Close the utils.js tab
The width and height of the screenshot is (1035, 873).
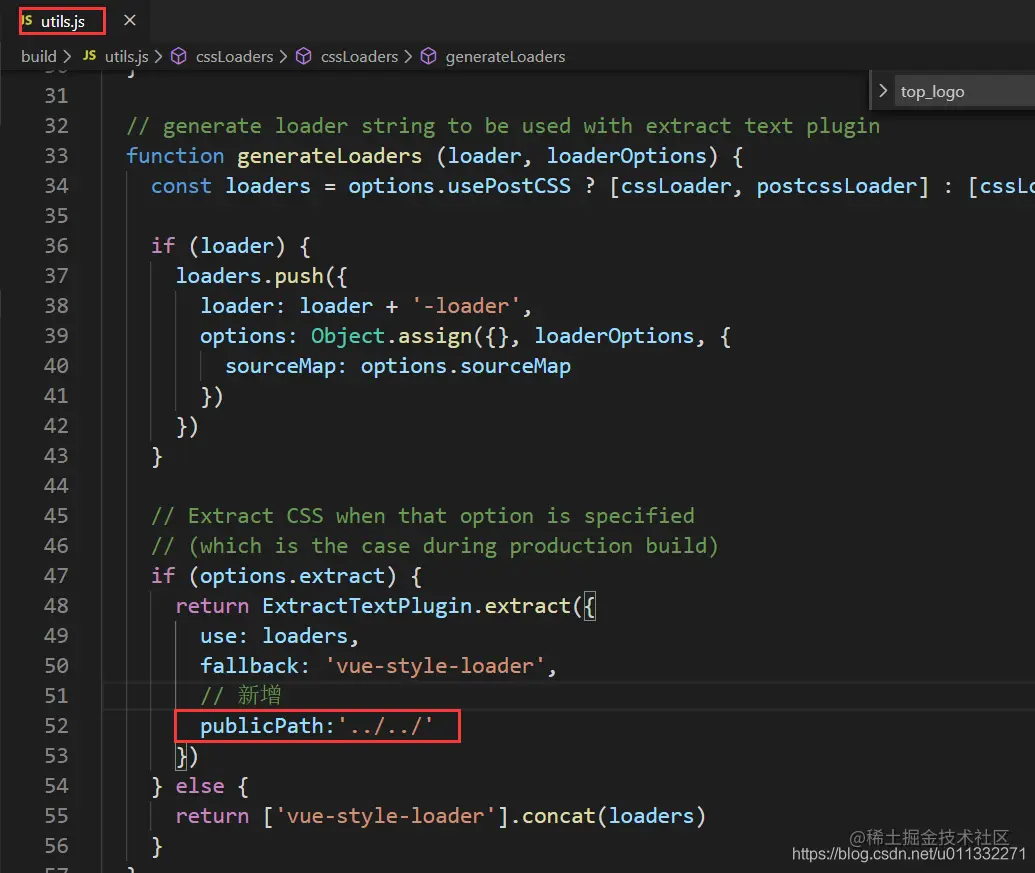[x=130, y=20]
